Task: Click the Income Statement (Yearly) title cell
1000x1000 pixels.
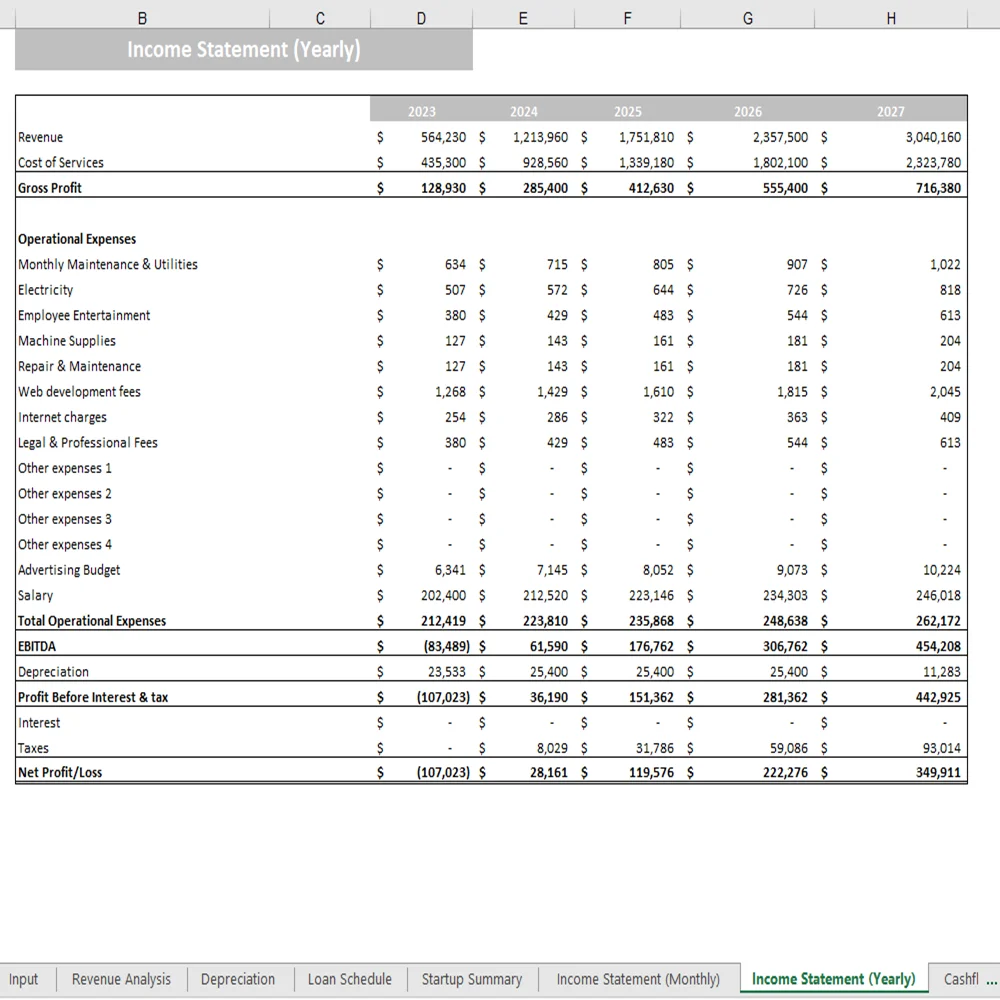Action: pyautogui.click(x=243, y=49)
